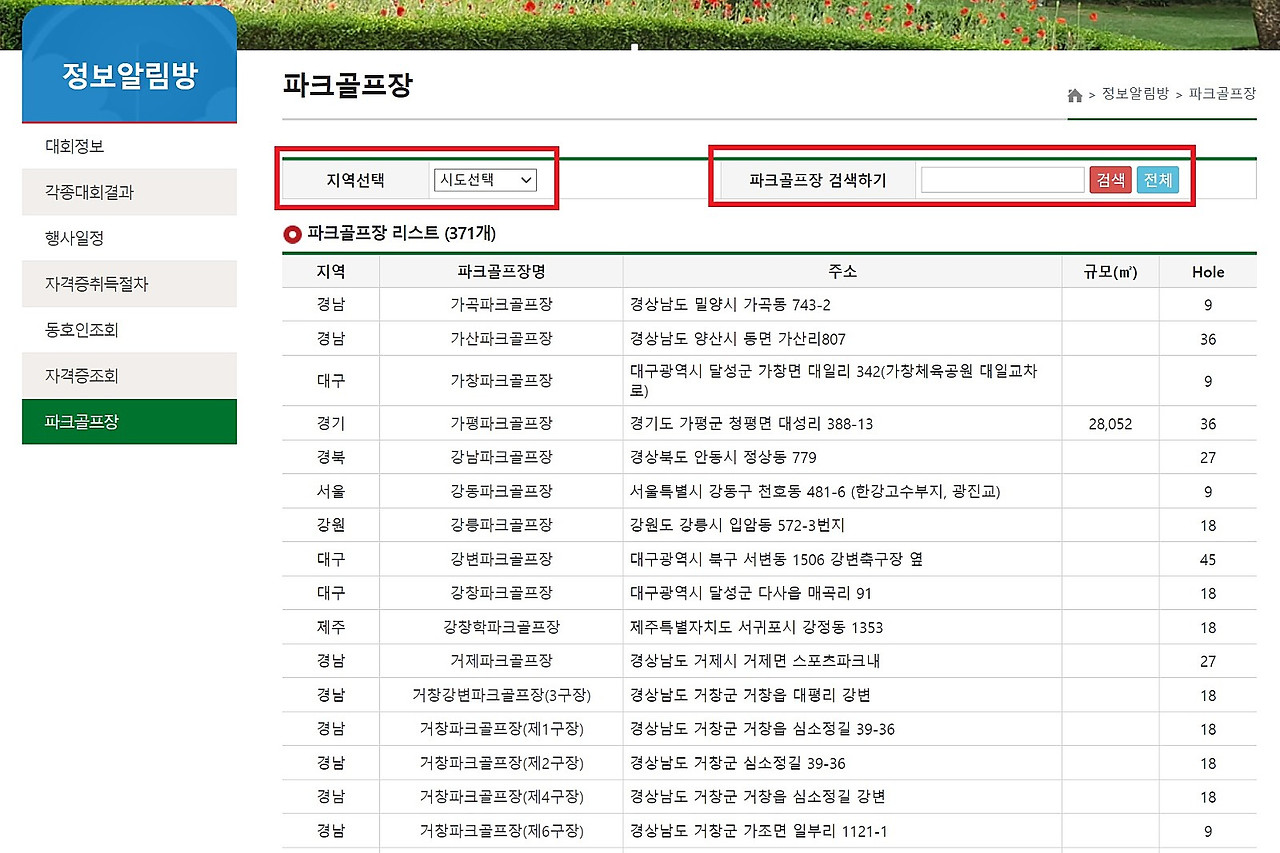Screen dimensions: 1280x853
Task: Select the 가평파크골프장 table row
Action: (500, 423)
